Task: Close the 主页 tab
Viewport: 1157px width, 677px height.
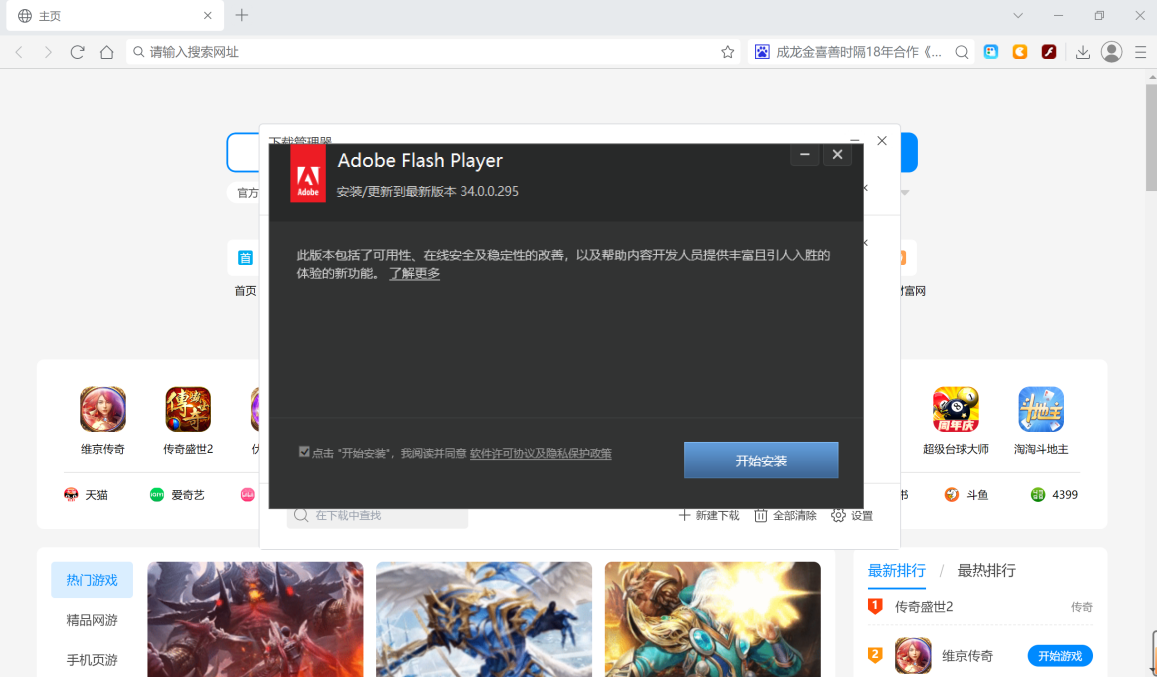Action: 207,16
